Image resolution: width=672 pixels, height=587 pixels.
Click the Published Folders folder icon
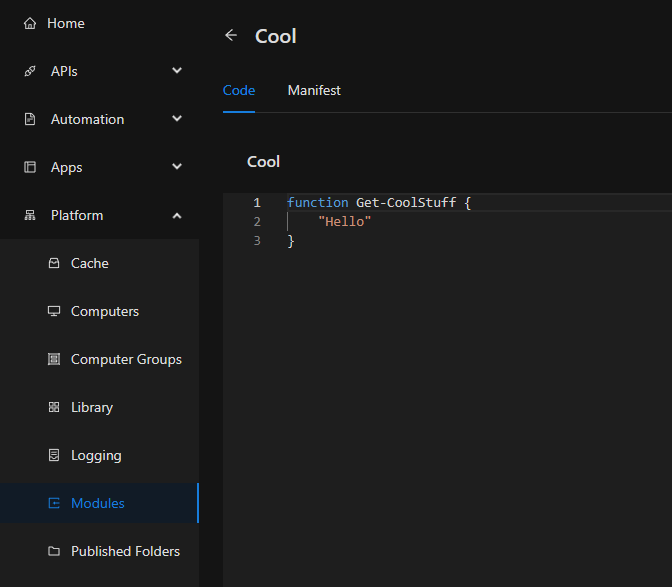click(x=54, y=551)
